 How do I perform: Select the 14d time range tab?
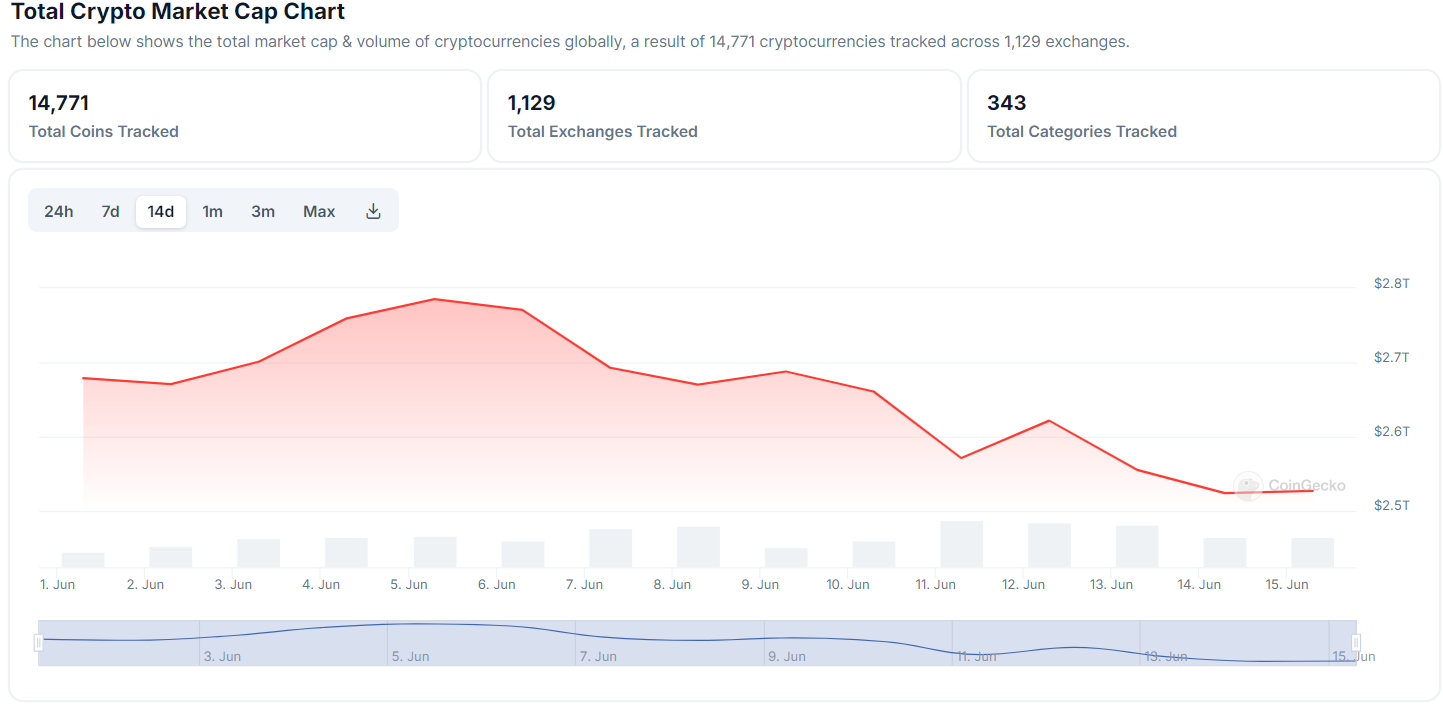[x=161, y=211]
